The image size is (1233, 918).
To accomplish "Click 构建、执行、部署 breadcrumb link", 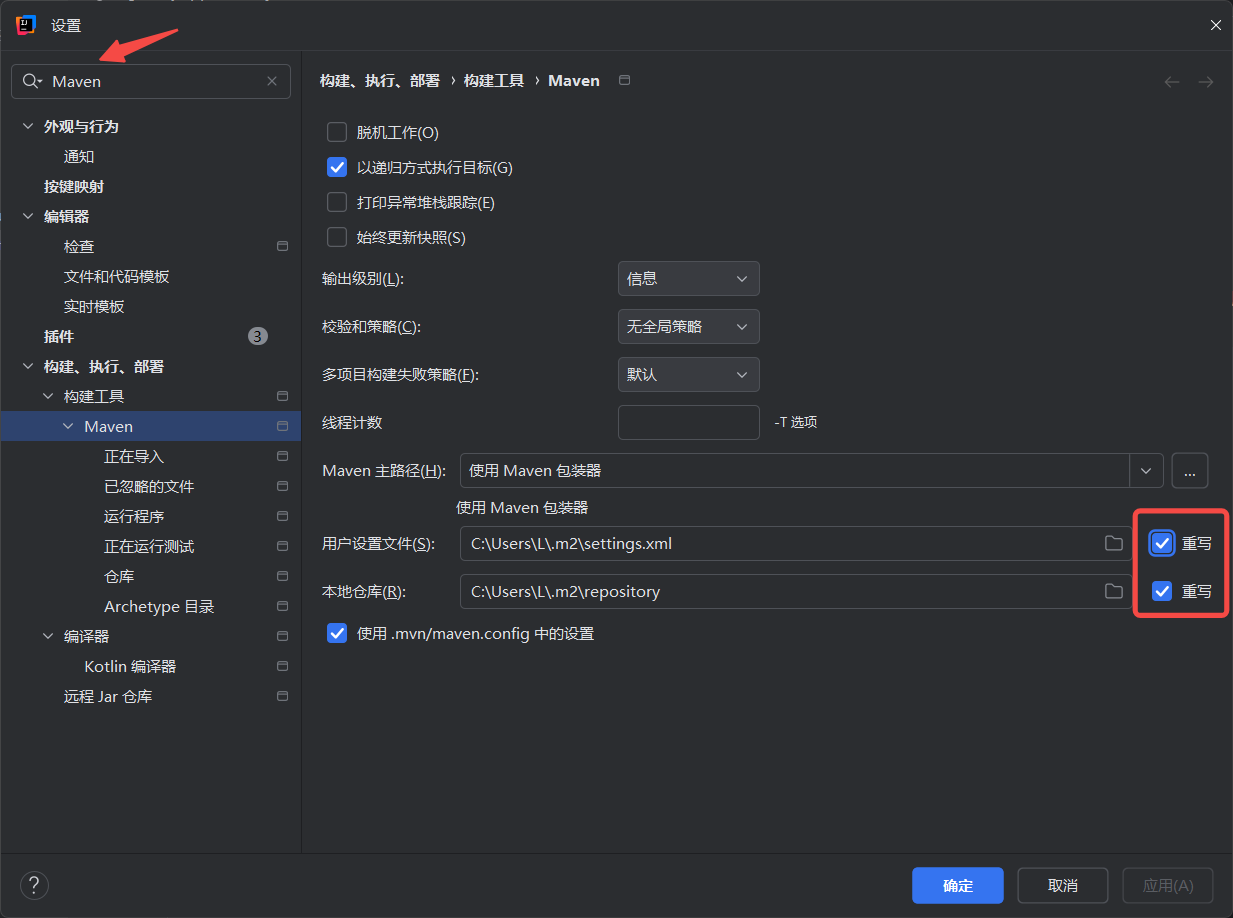I will (380, 80).
